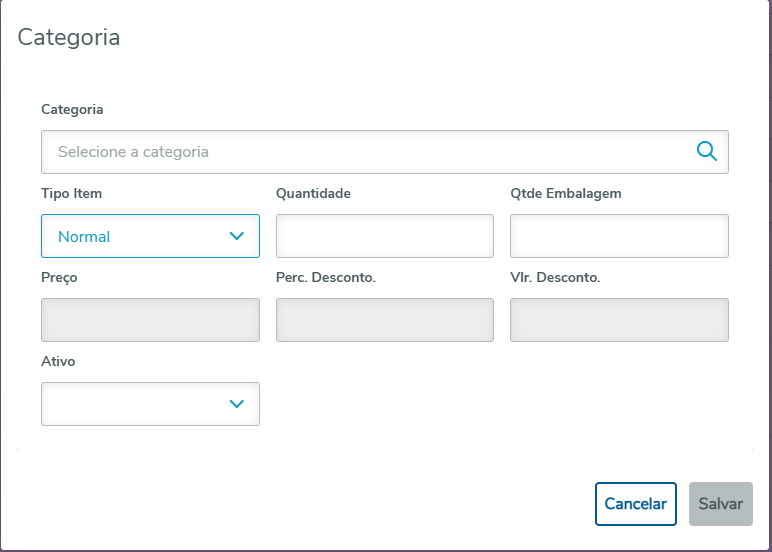Click the Preço label text
This screenshot has height=552, width=772.
click(x=59, y=277)
